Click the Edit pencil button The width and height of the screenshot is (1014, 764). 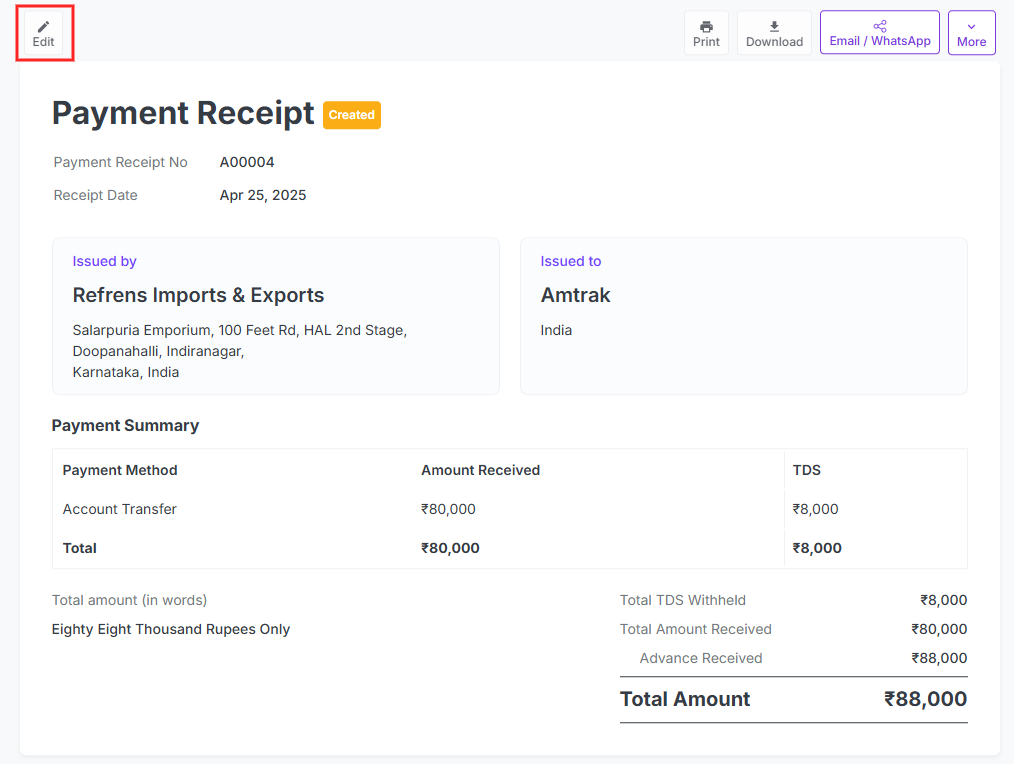click(43, 33)
